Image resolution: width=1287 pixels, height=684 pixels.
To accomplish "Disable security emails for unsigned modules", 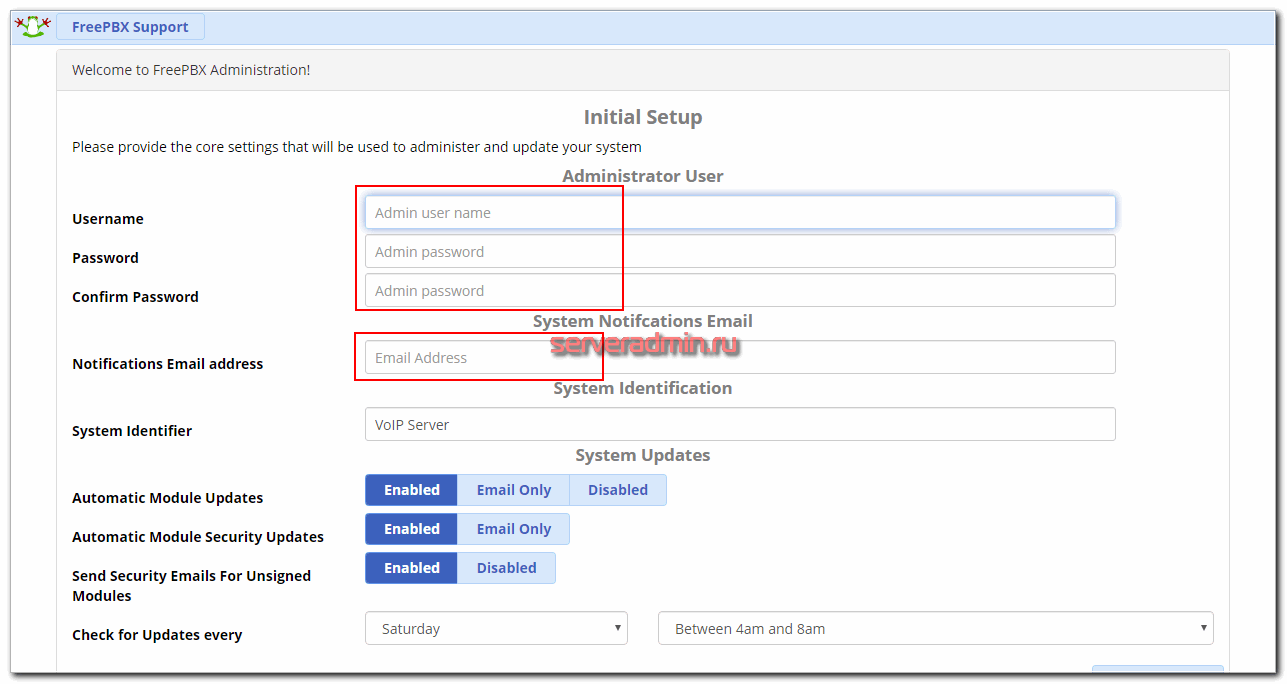I will pyautogui.click(x=506, y=568).
